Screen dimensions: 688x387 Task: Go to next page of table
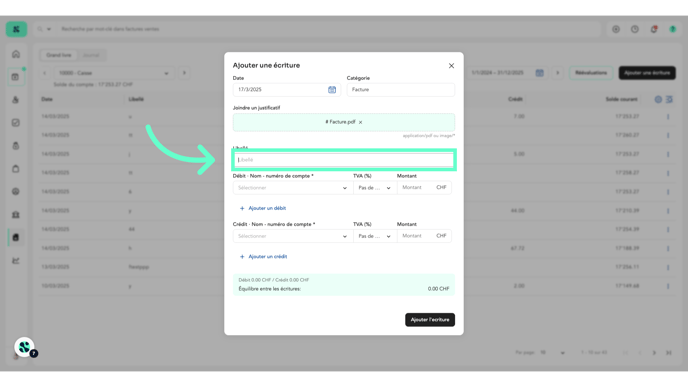tap(654, 353)
